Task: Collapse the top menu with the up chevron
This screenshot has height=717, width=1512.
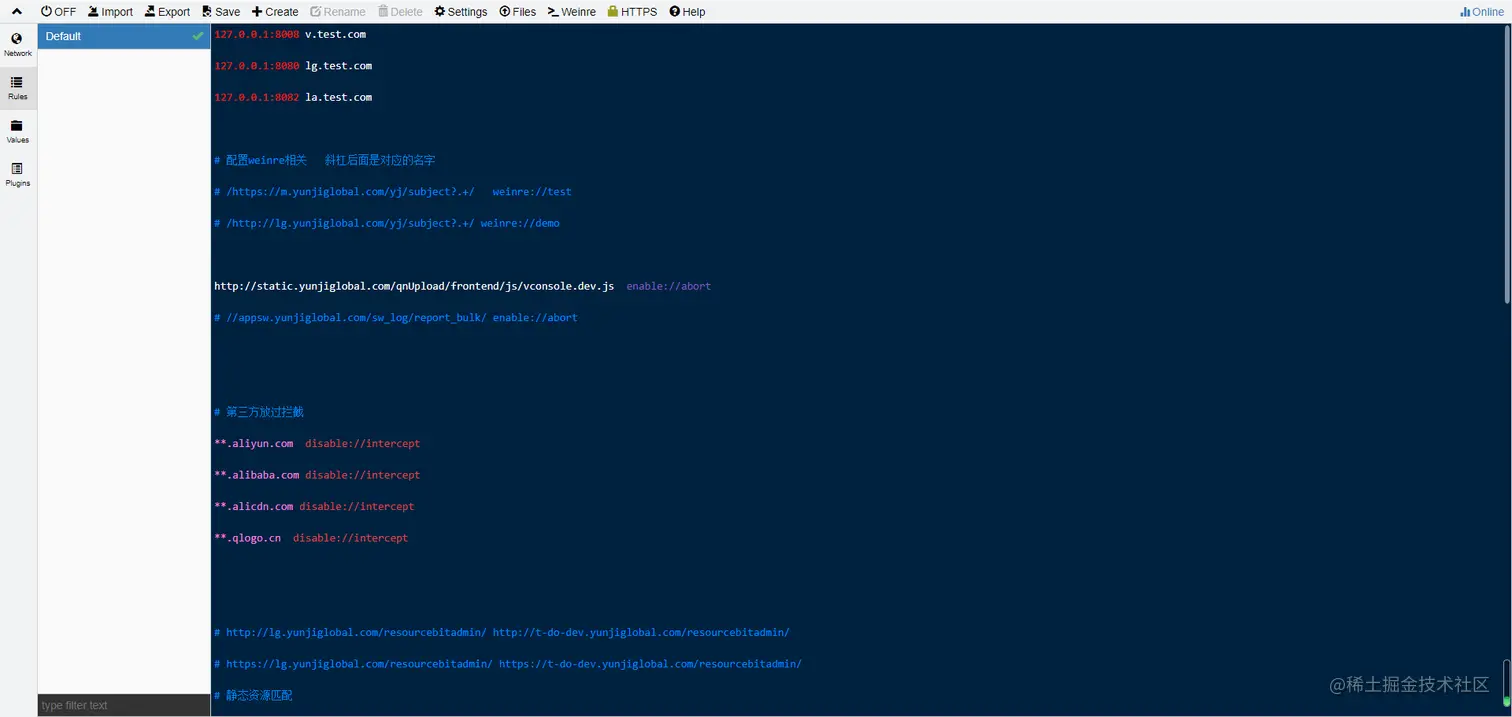Action: (x=17, y=12)
